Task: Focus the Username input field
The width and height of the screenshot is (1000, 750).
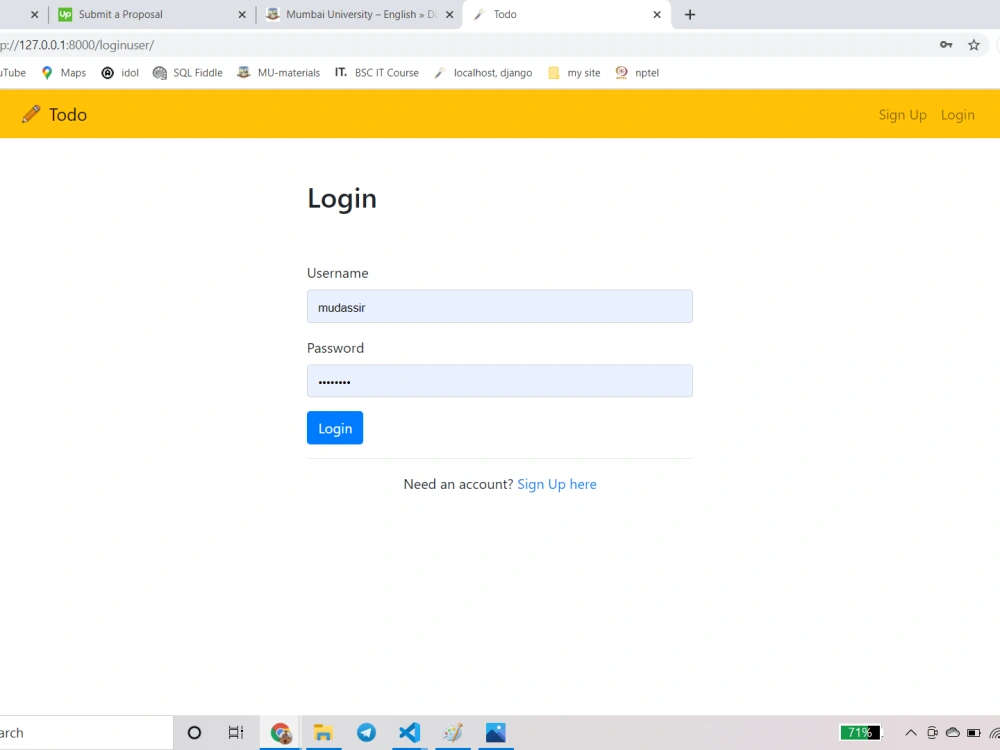Action: [x=499, y=307]
